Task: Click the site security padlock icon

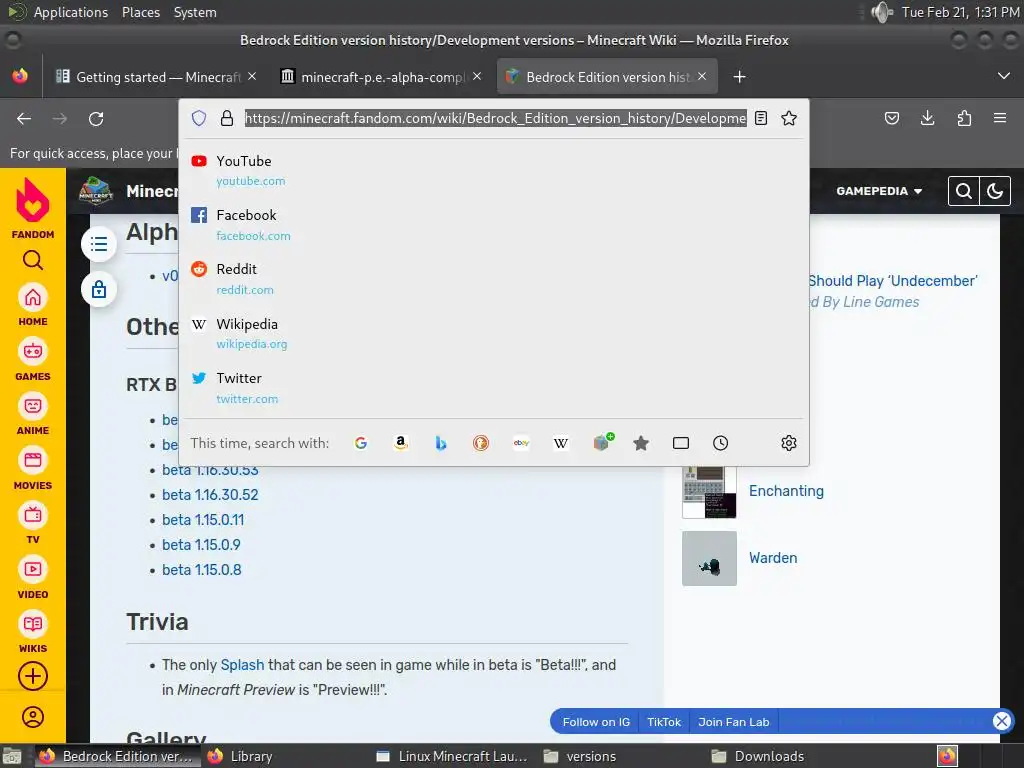Action: tap(227, 118)
